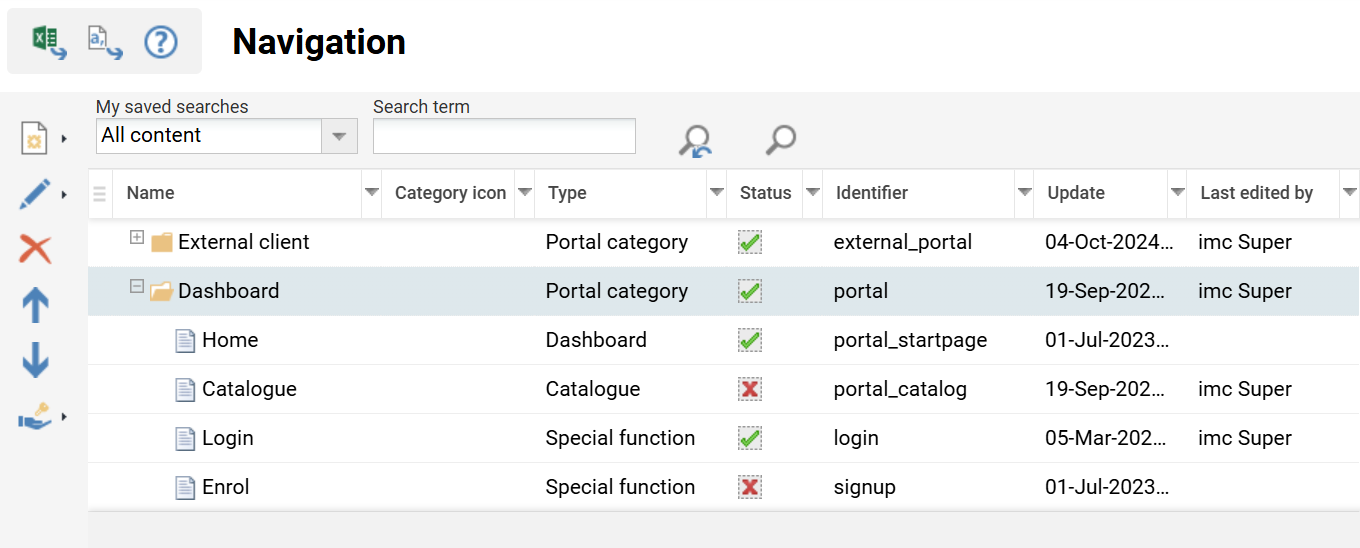Toggle status checkmark for Home row

coord(750,340)
